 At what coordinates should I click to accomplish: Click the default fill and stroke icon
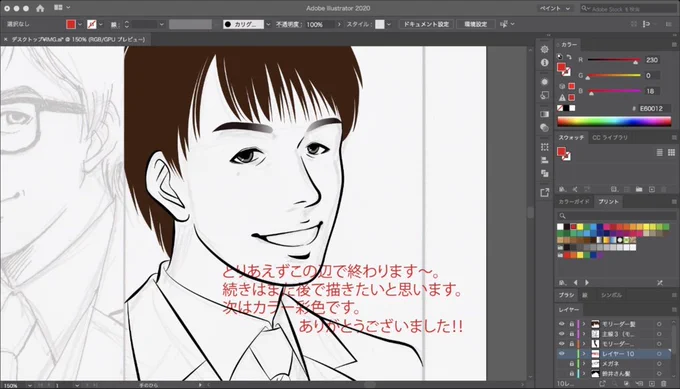[x=559, y=56]
